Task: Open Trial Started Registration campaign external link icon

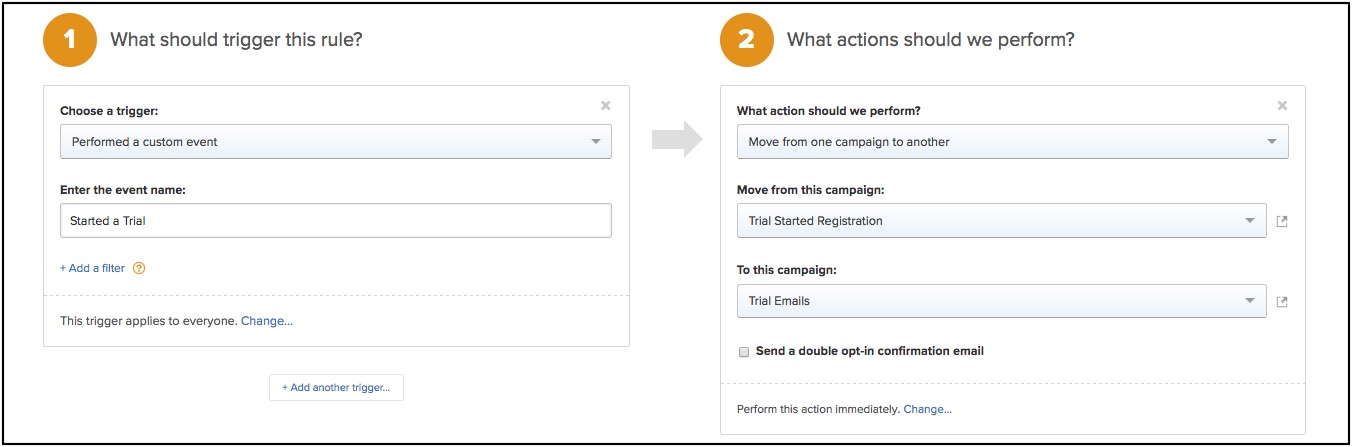Action: point(1282,221)
